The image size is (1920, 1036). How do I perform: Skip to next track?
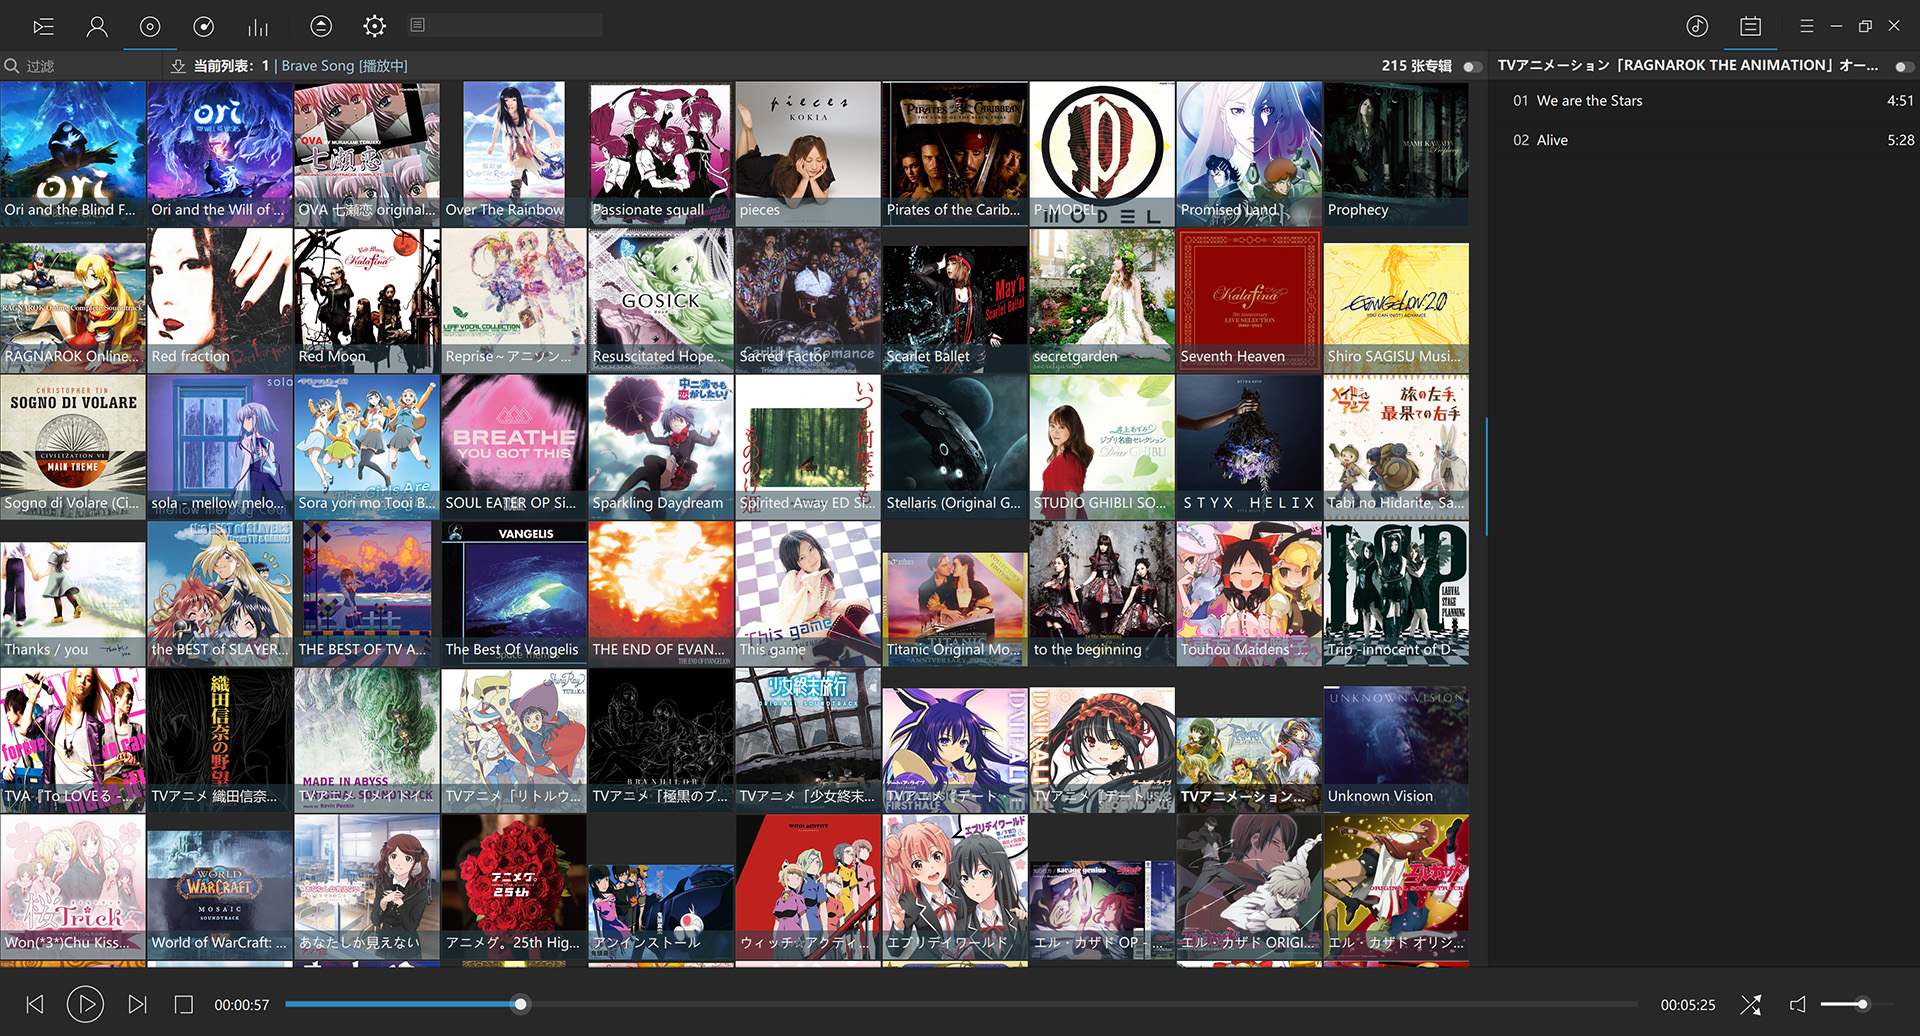point(137,1004)
